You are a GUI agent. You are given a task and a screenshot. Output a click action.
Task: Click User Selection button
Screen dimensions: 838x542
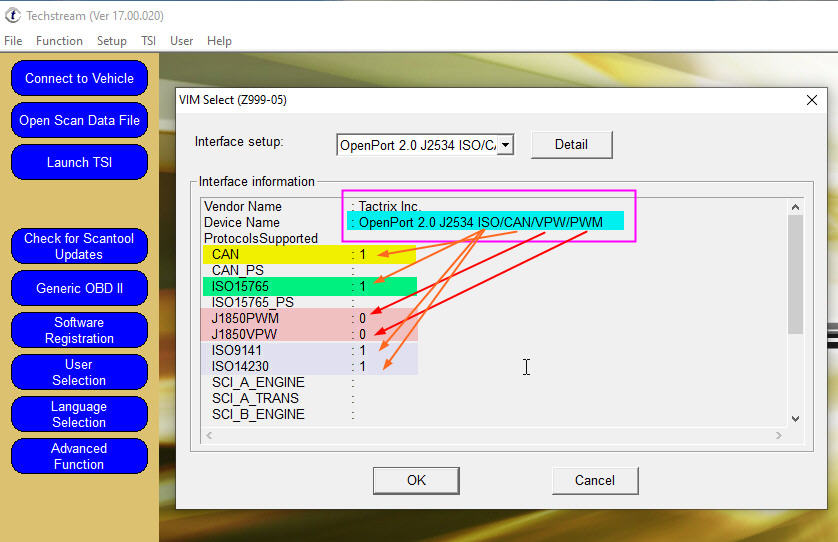click(x=79, y=373)
